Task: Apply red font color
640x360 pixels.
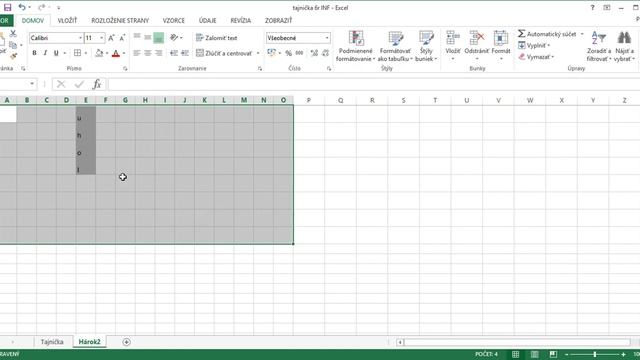Action: [116, 53]
